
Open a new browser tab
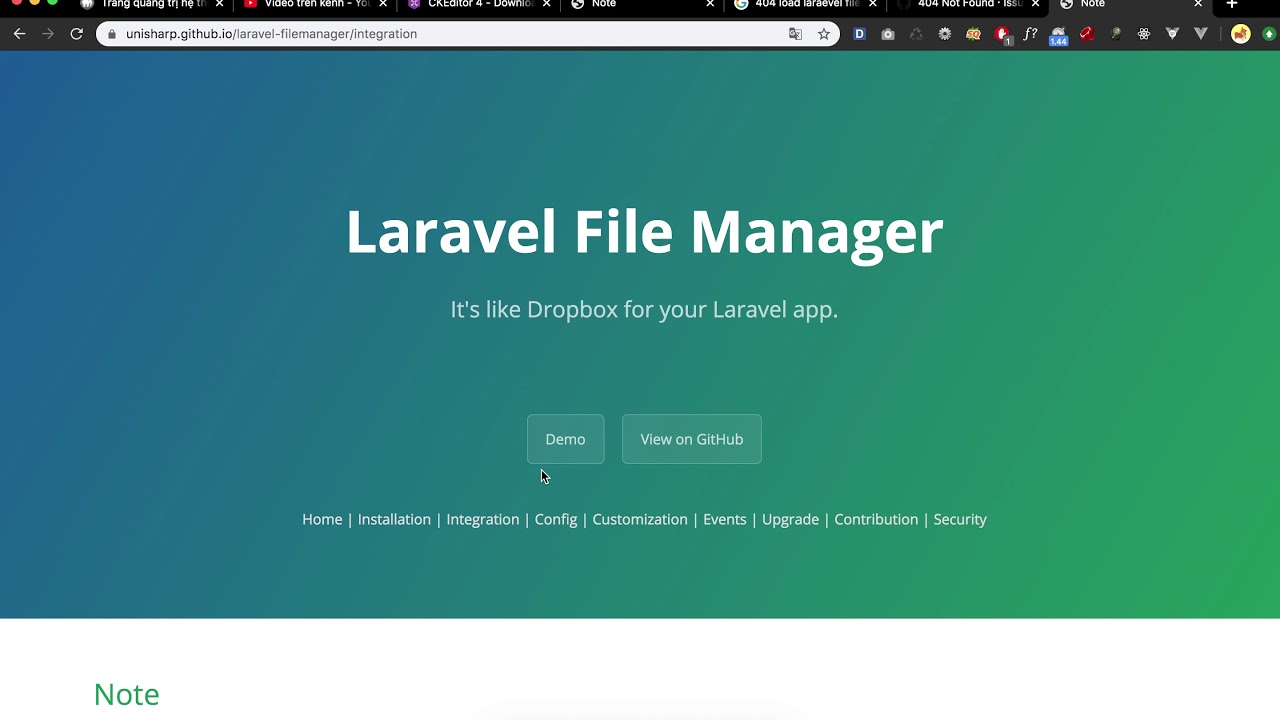pos(1232,4)
